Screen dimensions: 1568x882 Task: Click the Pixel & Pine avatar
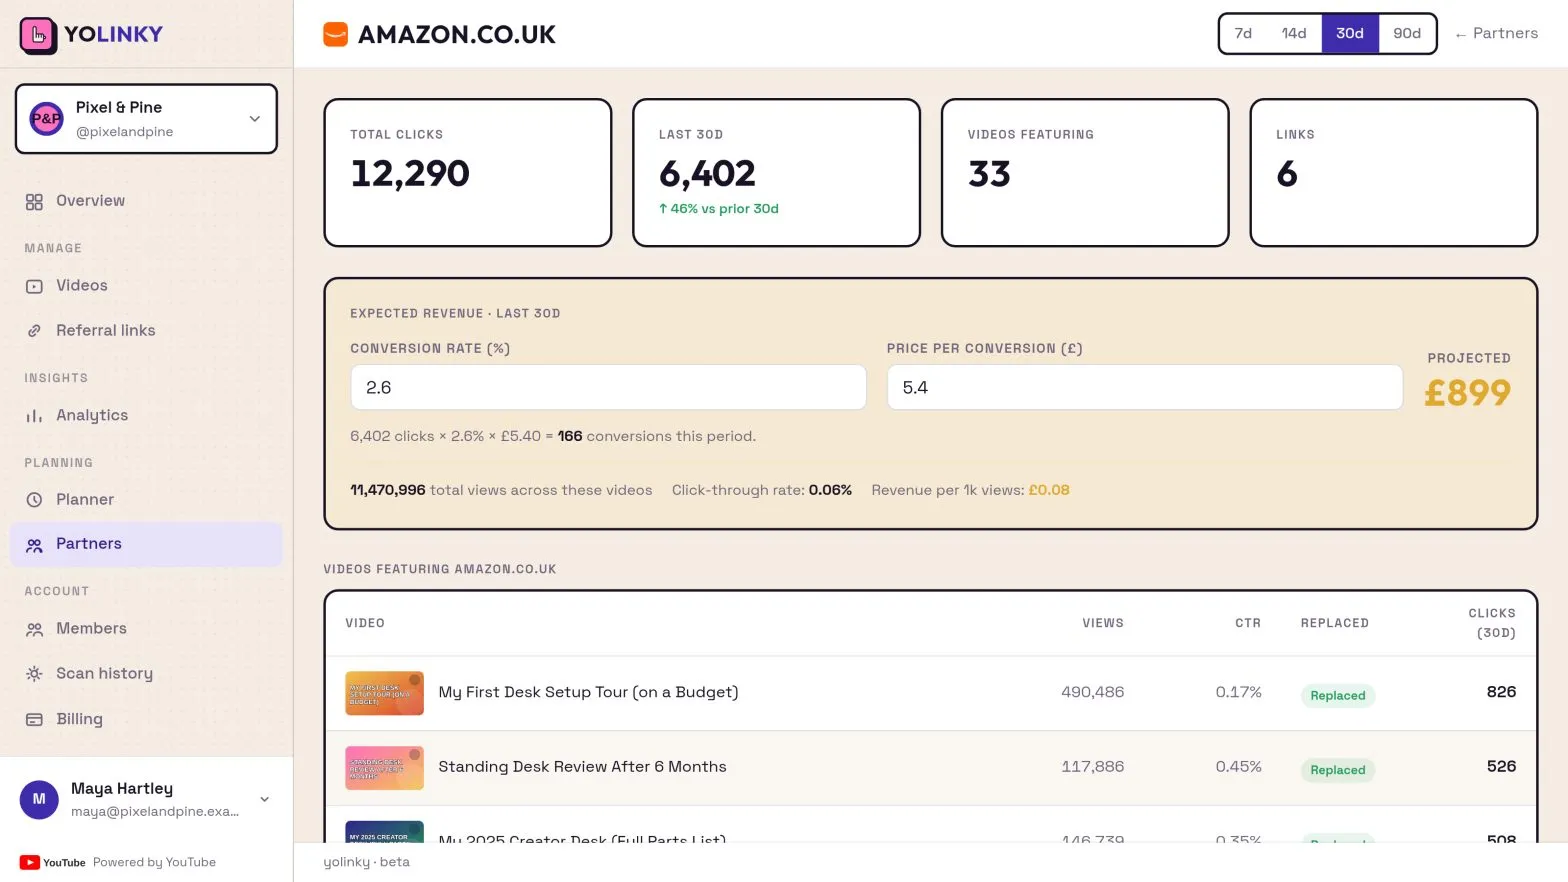click(x=46, y=119)
